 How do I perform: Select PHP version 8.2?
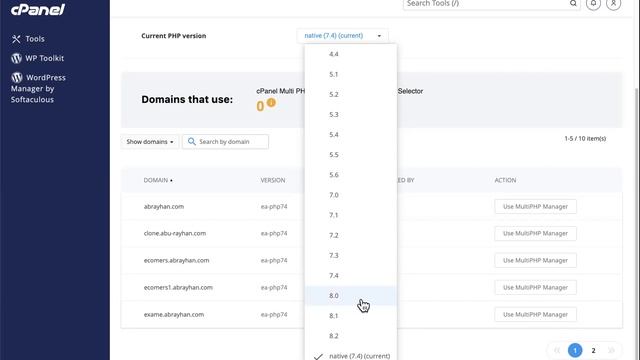pyautogui.click(x=351, y=336)
